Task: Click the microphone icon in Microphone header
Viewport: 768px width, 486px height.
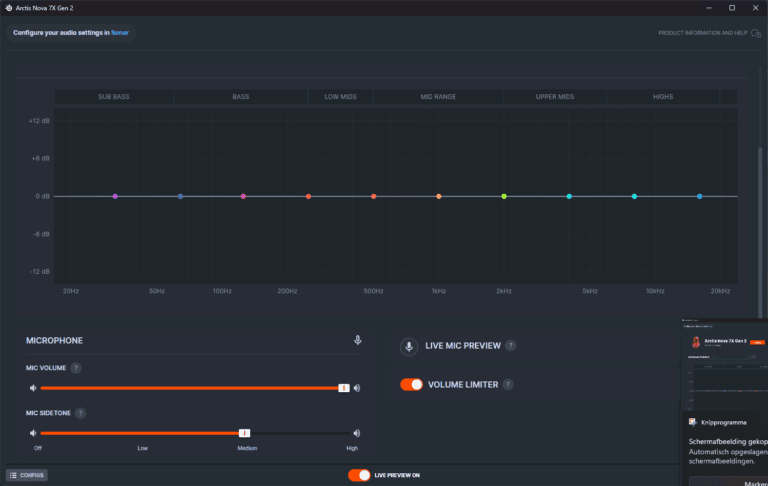Action: [x=357, y=340]
